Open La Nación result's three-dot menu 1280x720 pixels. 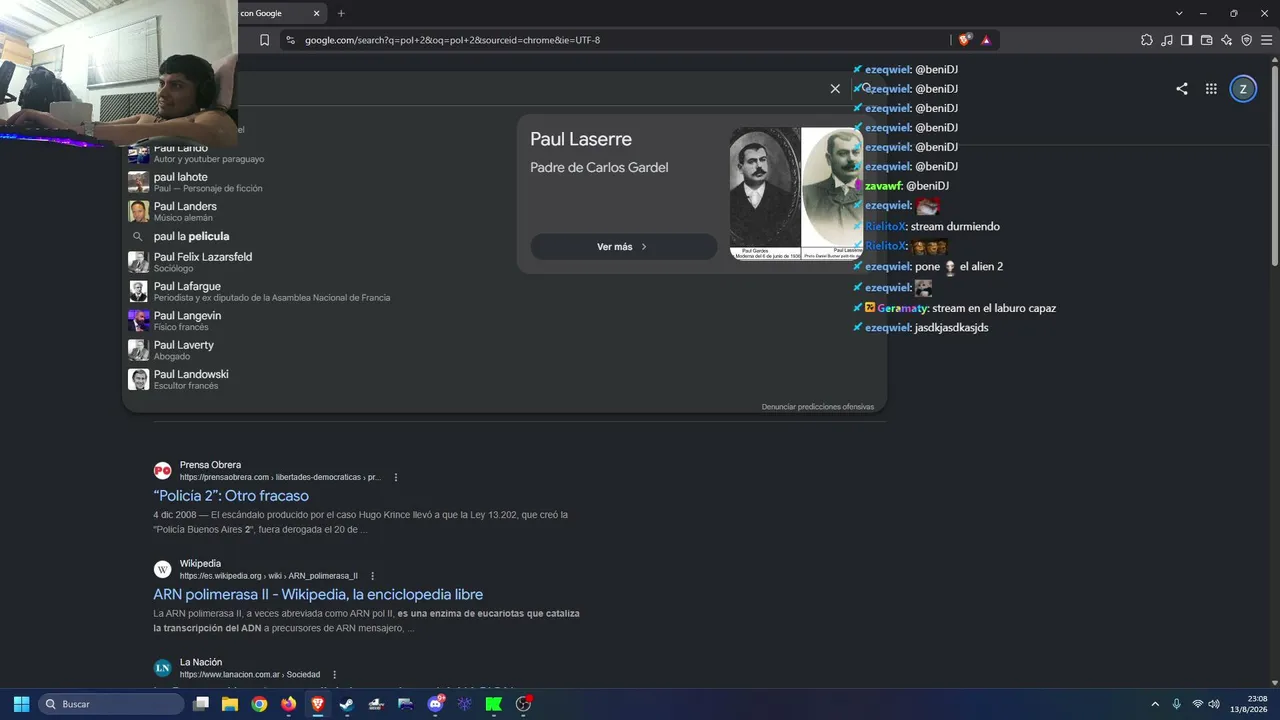pyautogui.click(x=334, y=675)
